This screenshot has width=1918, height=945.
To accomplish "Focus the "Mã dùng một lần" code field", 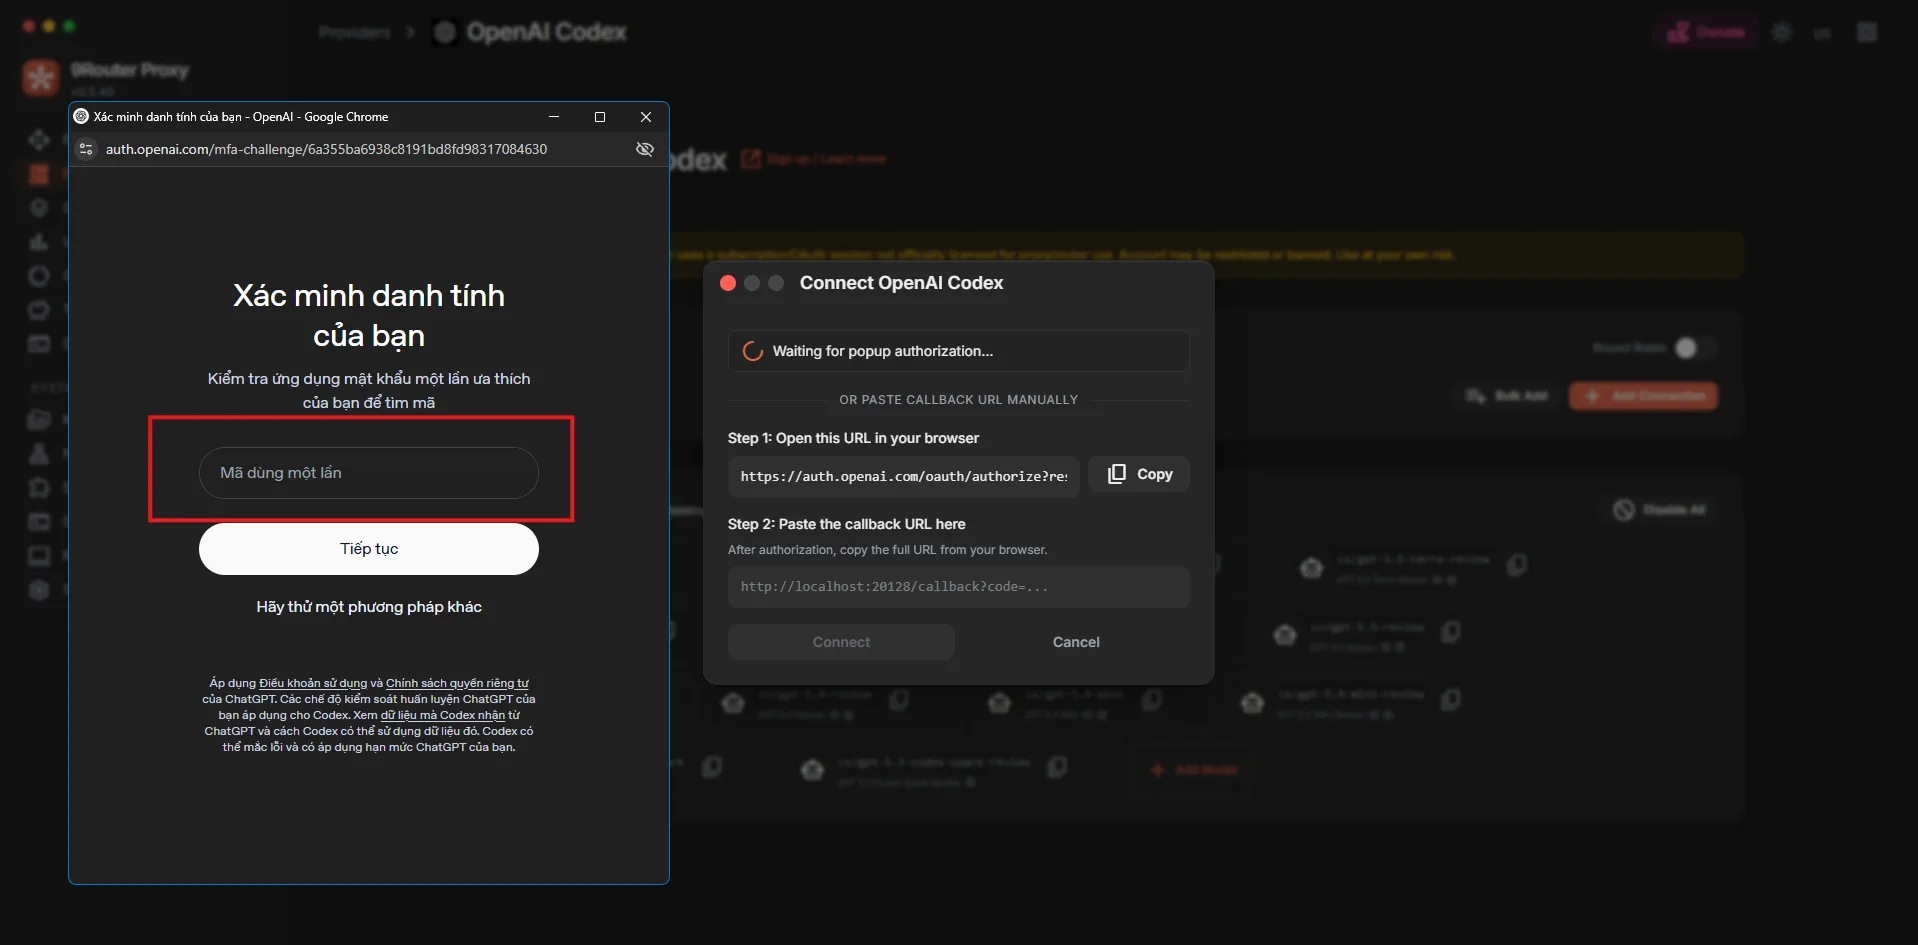I will click(x=369, y=473).
